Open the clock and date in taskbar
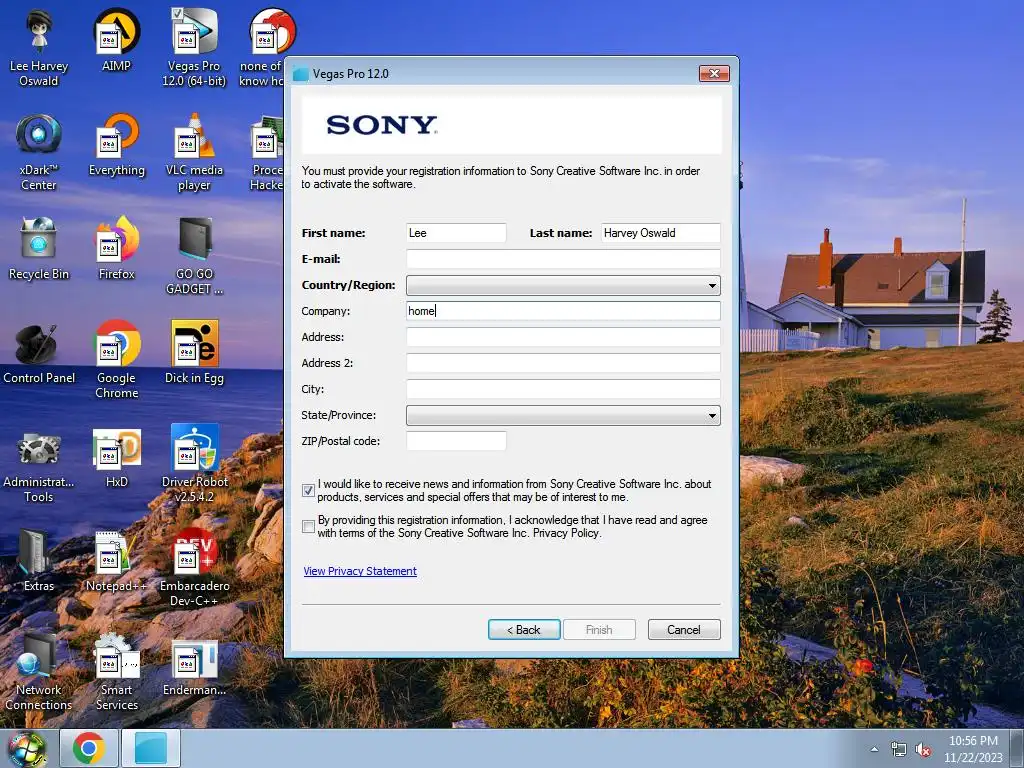Screen dimensions: 1024x768 click(973, 749)
